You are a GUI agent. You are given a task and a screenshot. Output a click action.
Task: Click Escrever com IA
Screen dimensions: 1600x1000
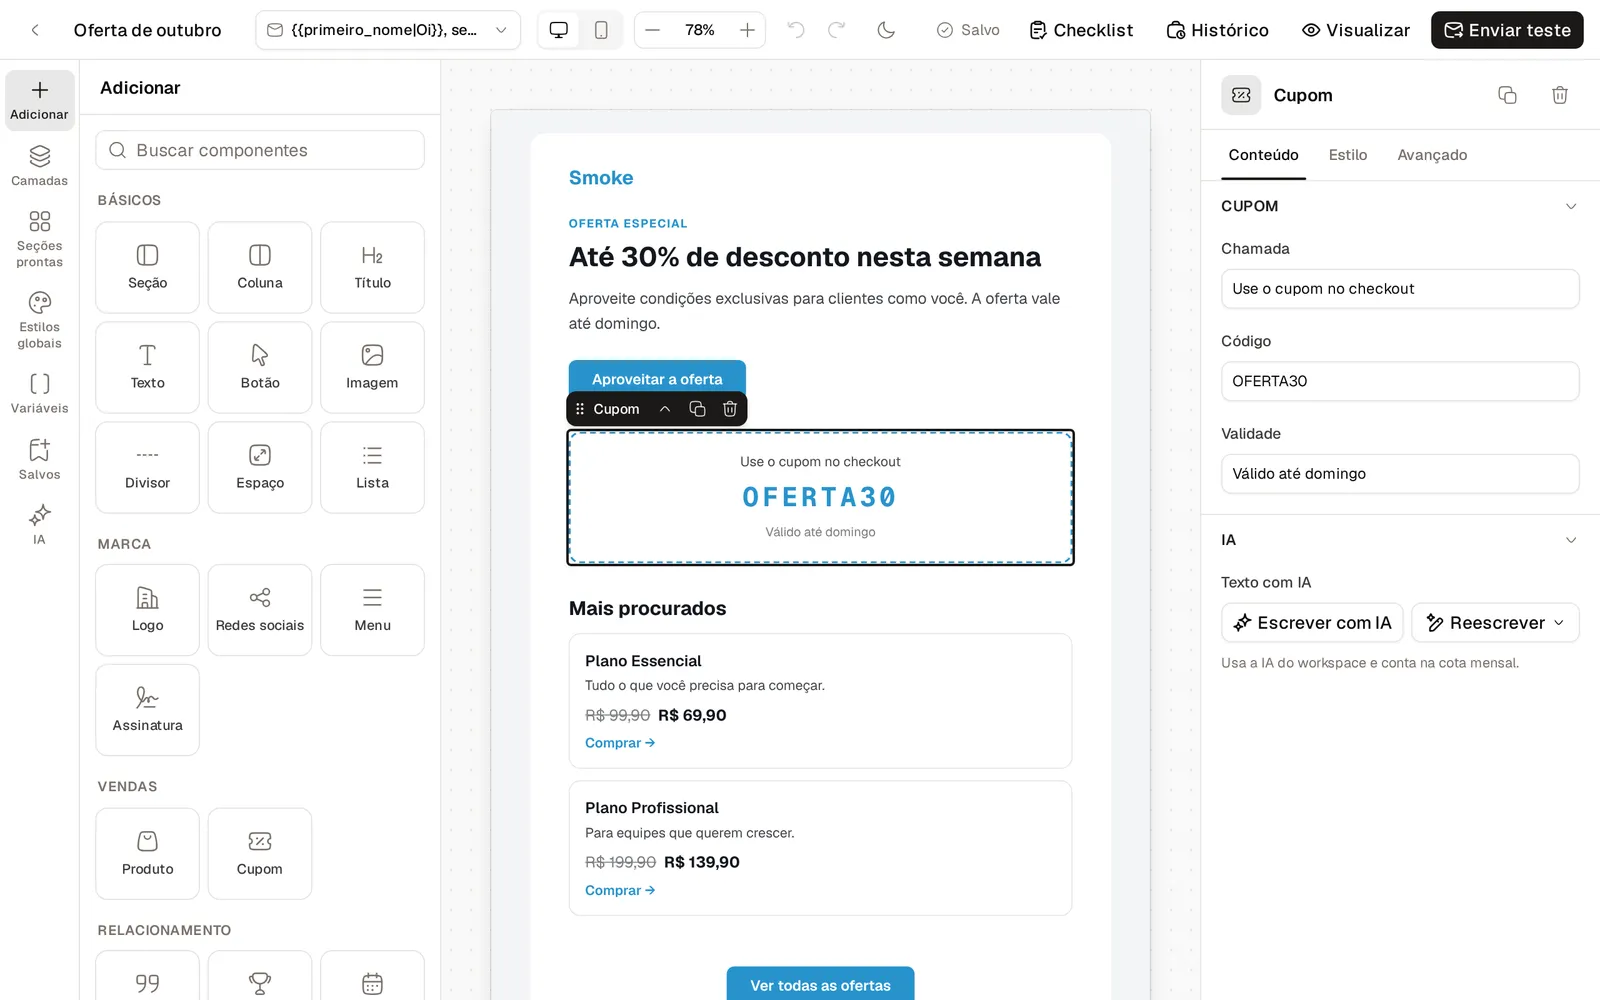click(1312, 622)
